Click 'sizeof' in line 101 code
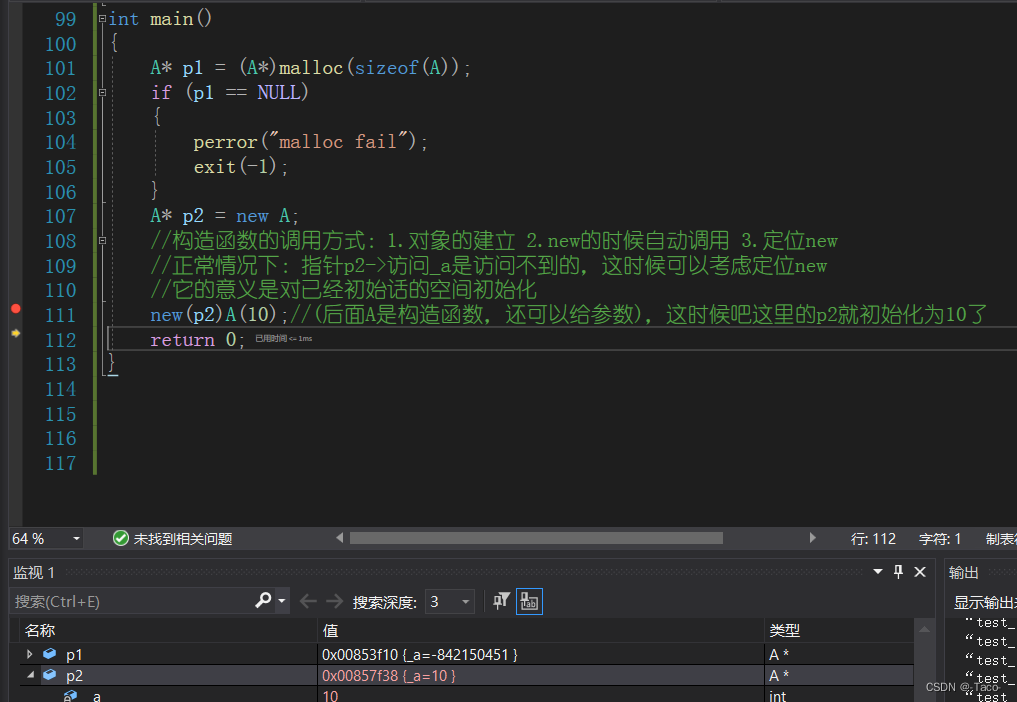The width and height of the screenshot is (1017, 702). click(x=386, y=67)
